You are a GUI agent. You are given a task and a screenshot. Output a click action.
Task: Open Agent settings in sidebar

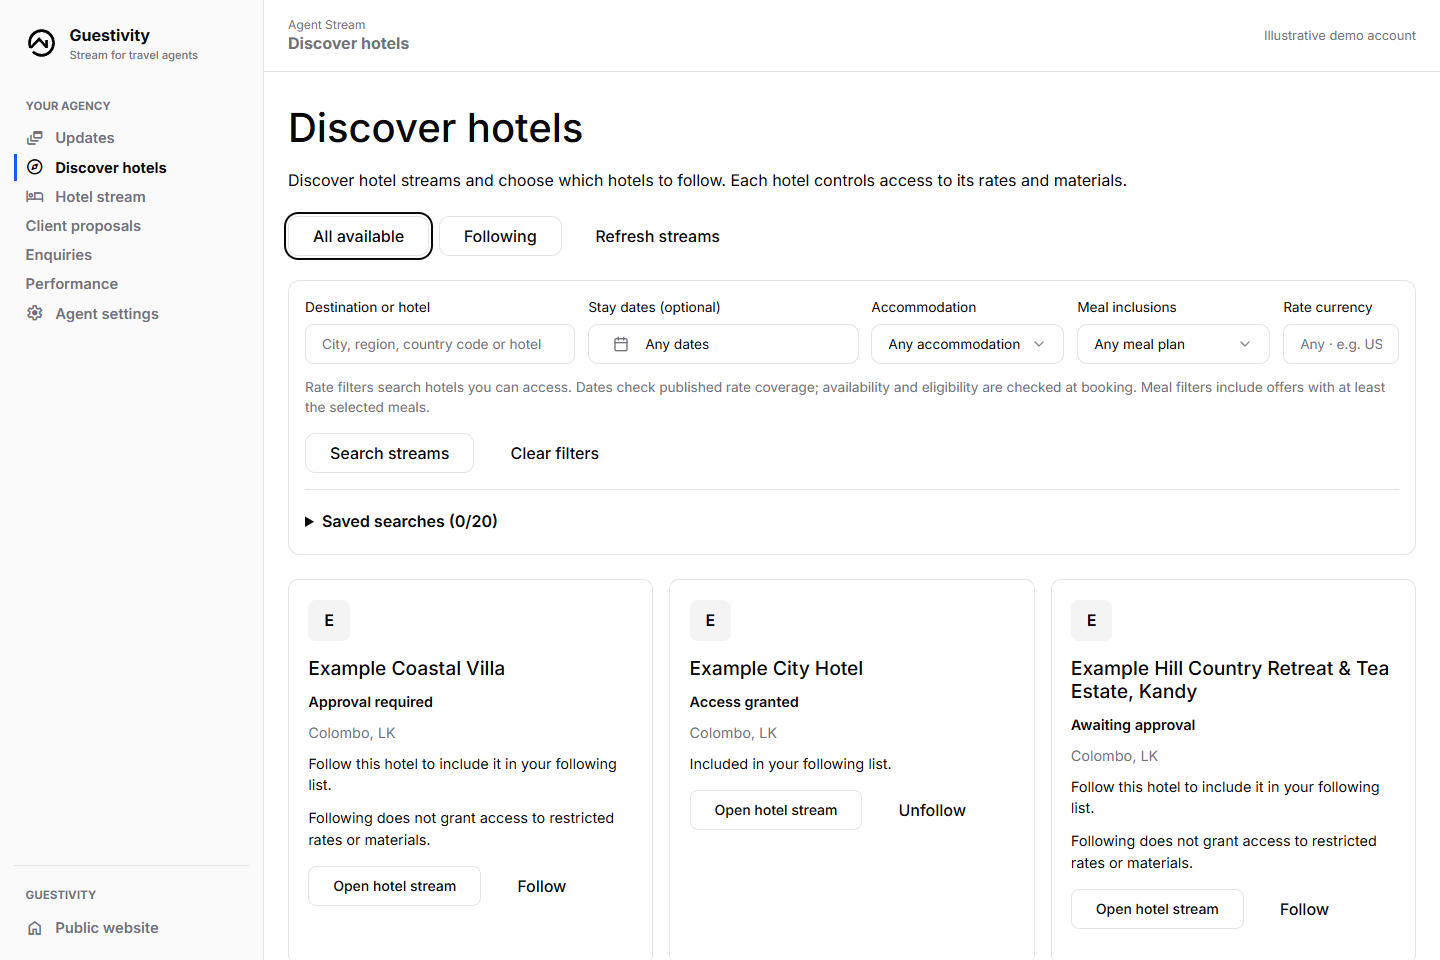(x=107, y=314)
